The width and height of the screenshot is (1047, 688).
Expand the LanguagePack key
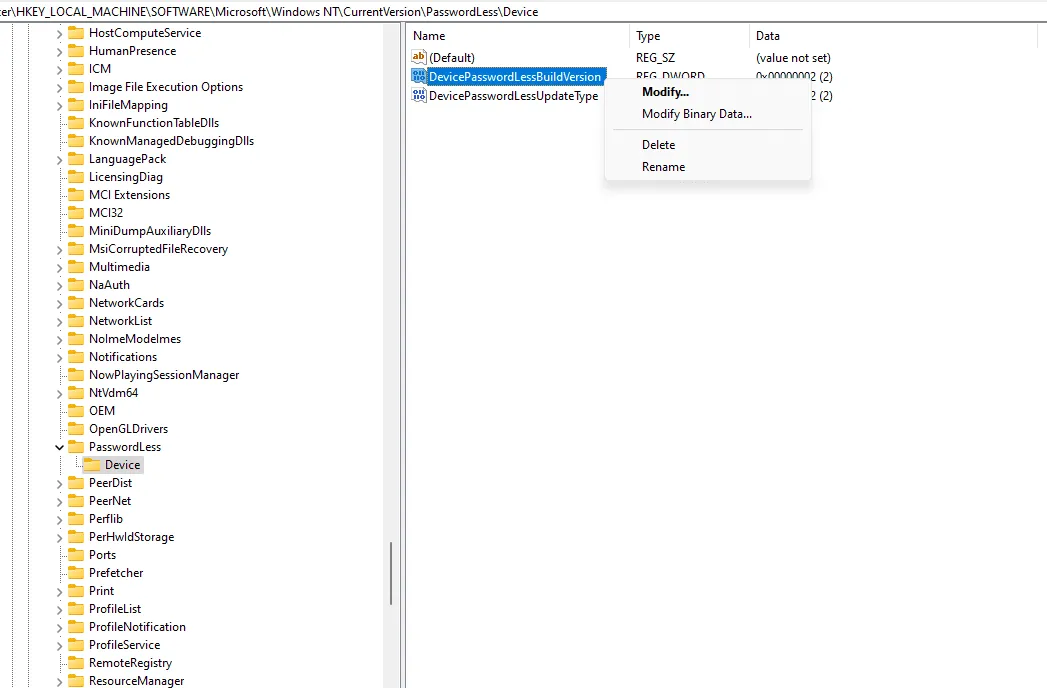click(59, 160)
